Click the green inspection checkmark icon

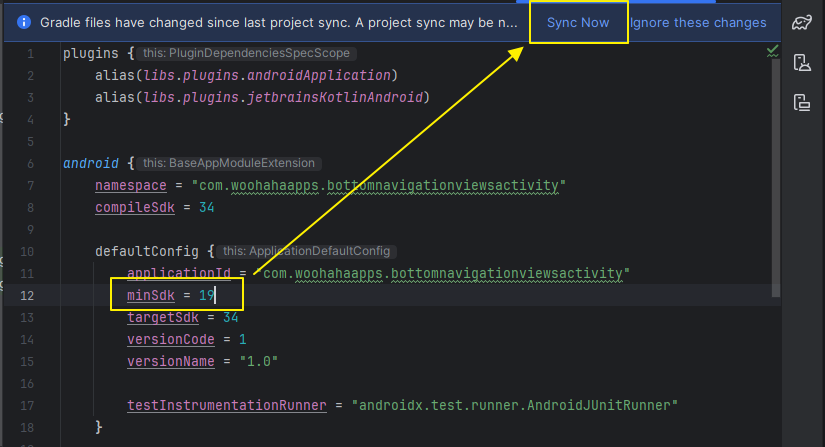coord(772,51)
